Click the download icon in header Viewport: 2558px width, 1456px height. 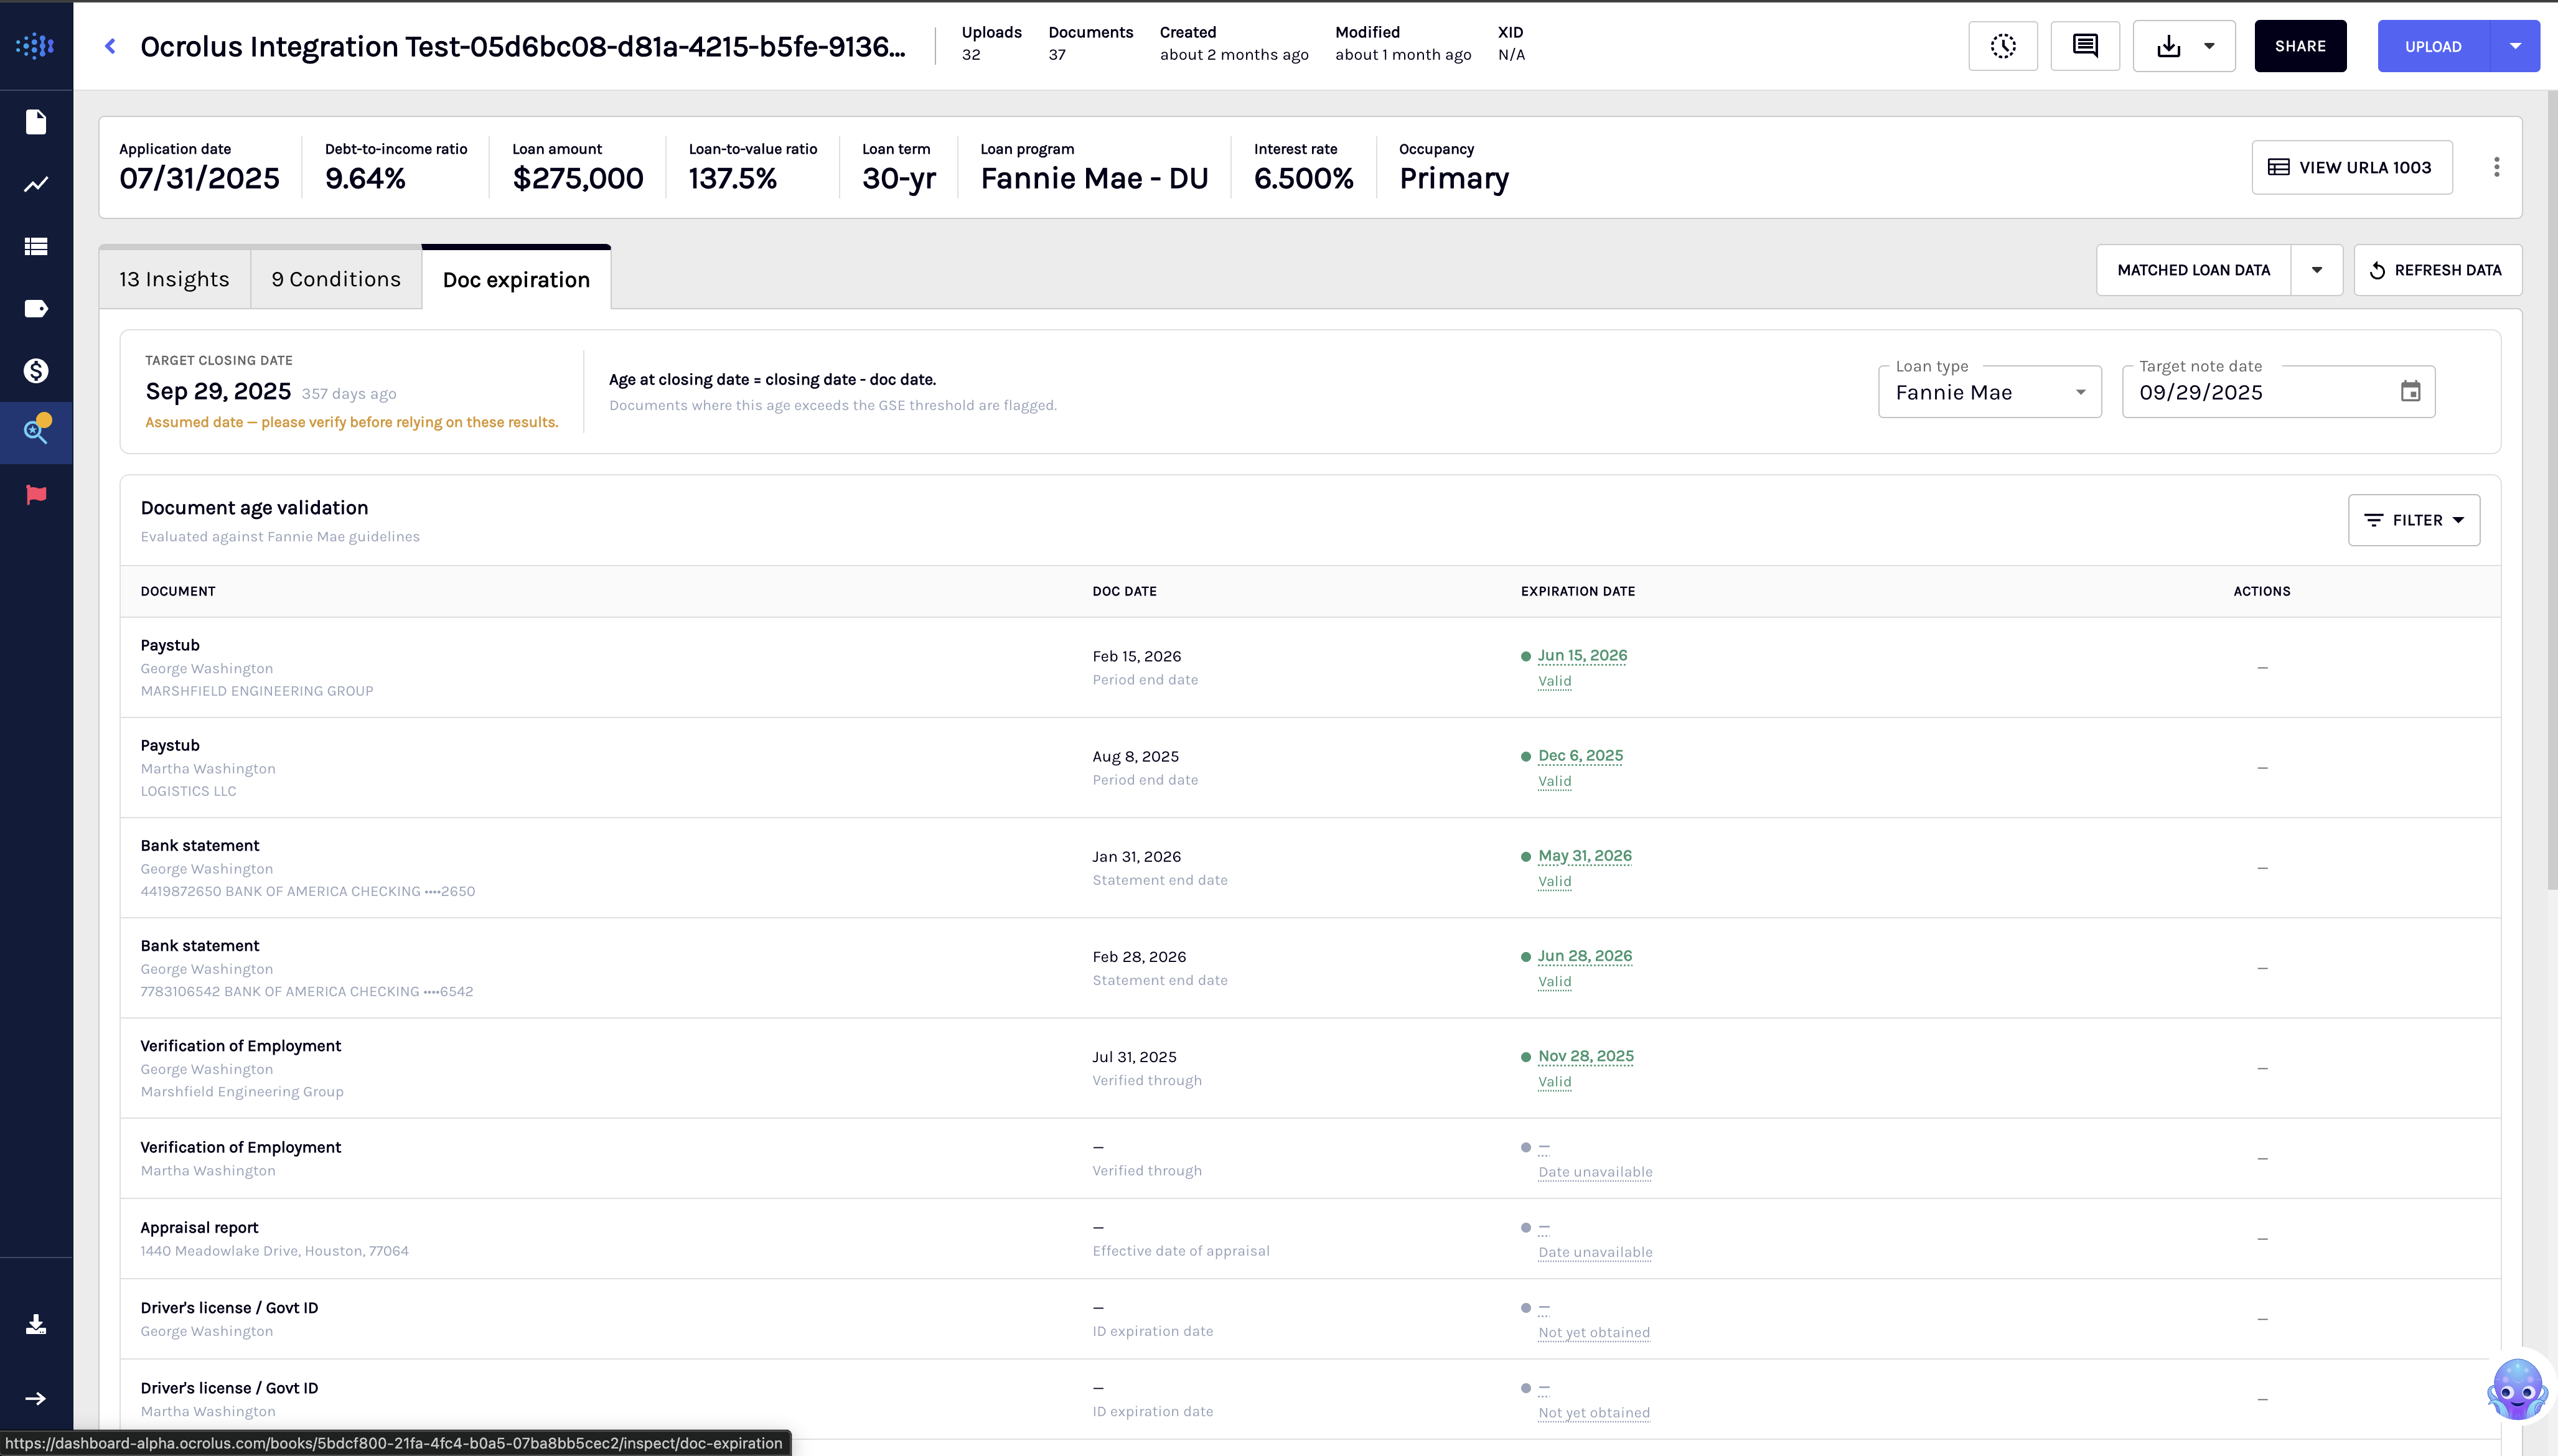pyautogui.click(x=2168, y=46)
